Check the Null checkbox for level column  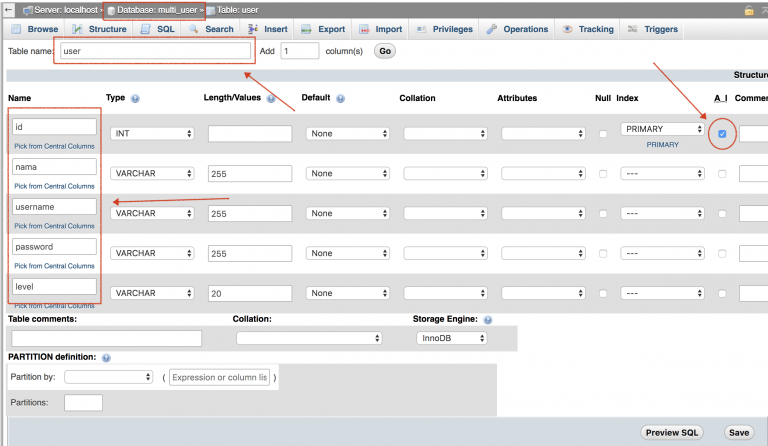[603, 294]
